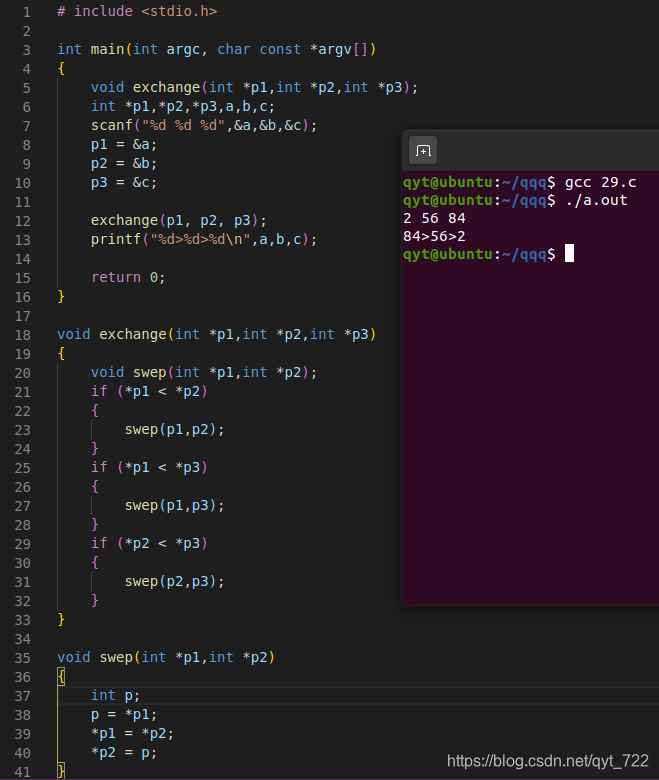
Task: Click the 'int p;' declaration line
Action: [115, 695]
